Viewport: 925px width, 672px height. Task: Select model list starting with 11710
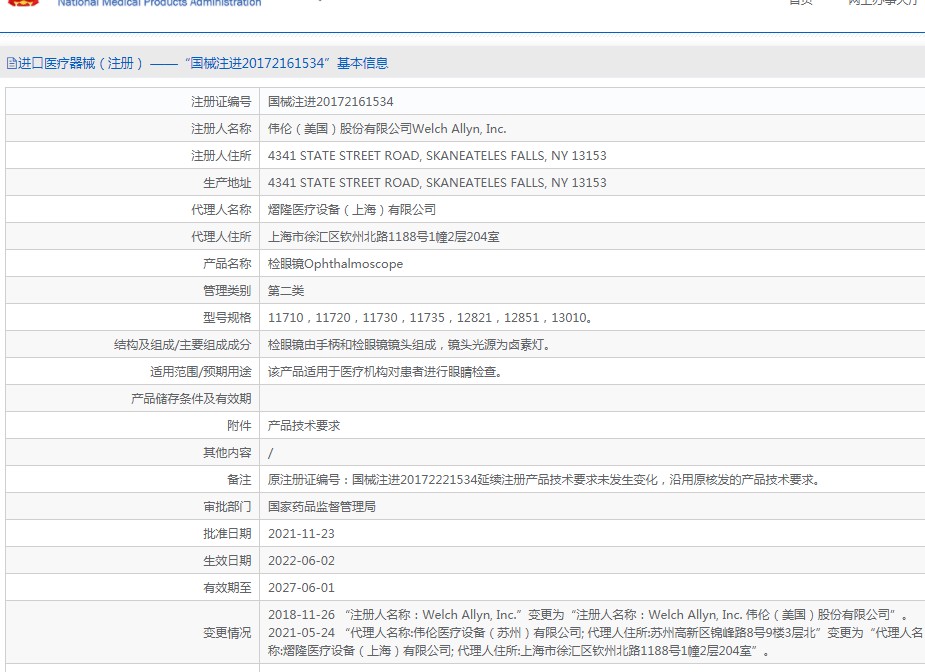pos(430,317)
